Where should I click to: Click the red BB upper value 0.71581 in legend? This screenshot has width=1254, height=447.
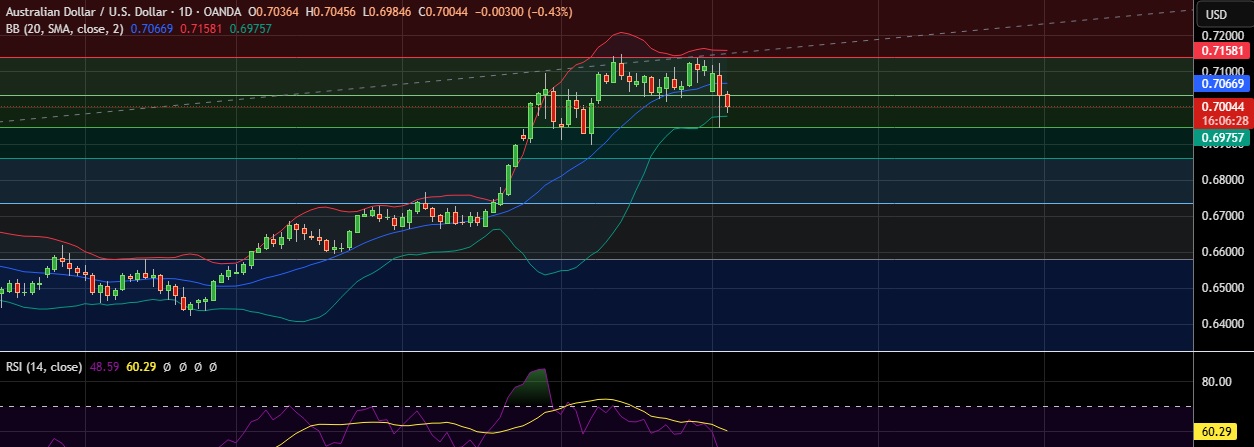click(203, 29)
